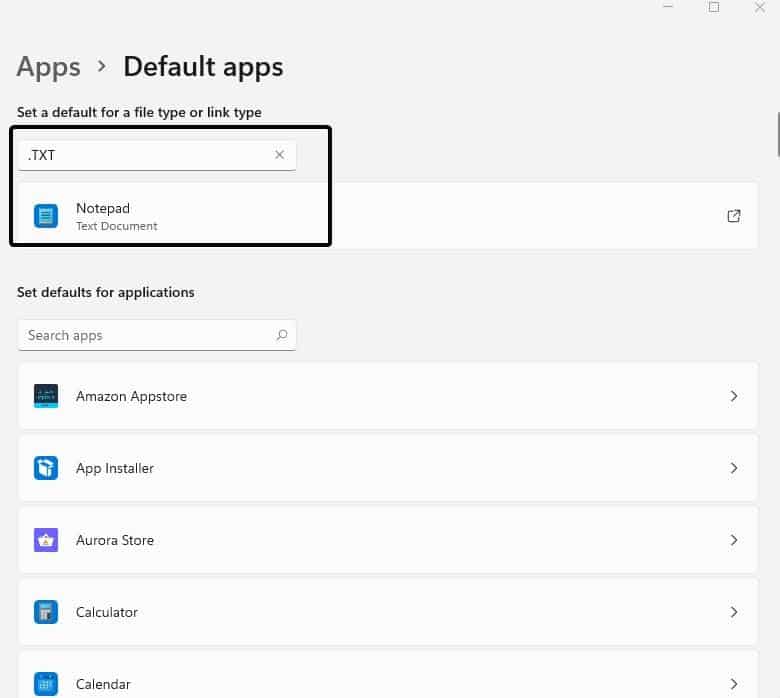Screen dimensions: 780x698
Task: Click the Calendar app icon
Action: pos(46,684)
